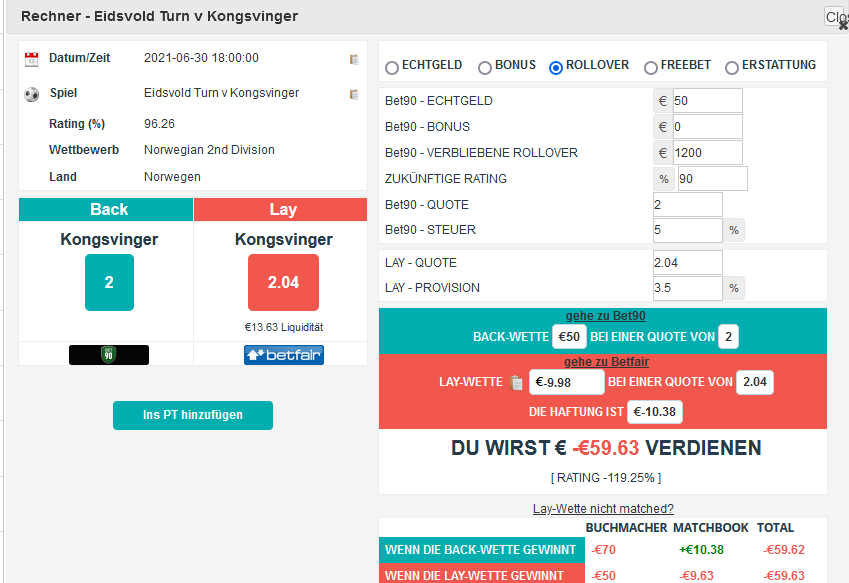The width and height of the screenshot is (849, 583).
Task: Click the lay stake field showing €-9.98
Action: coord(566,382)
